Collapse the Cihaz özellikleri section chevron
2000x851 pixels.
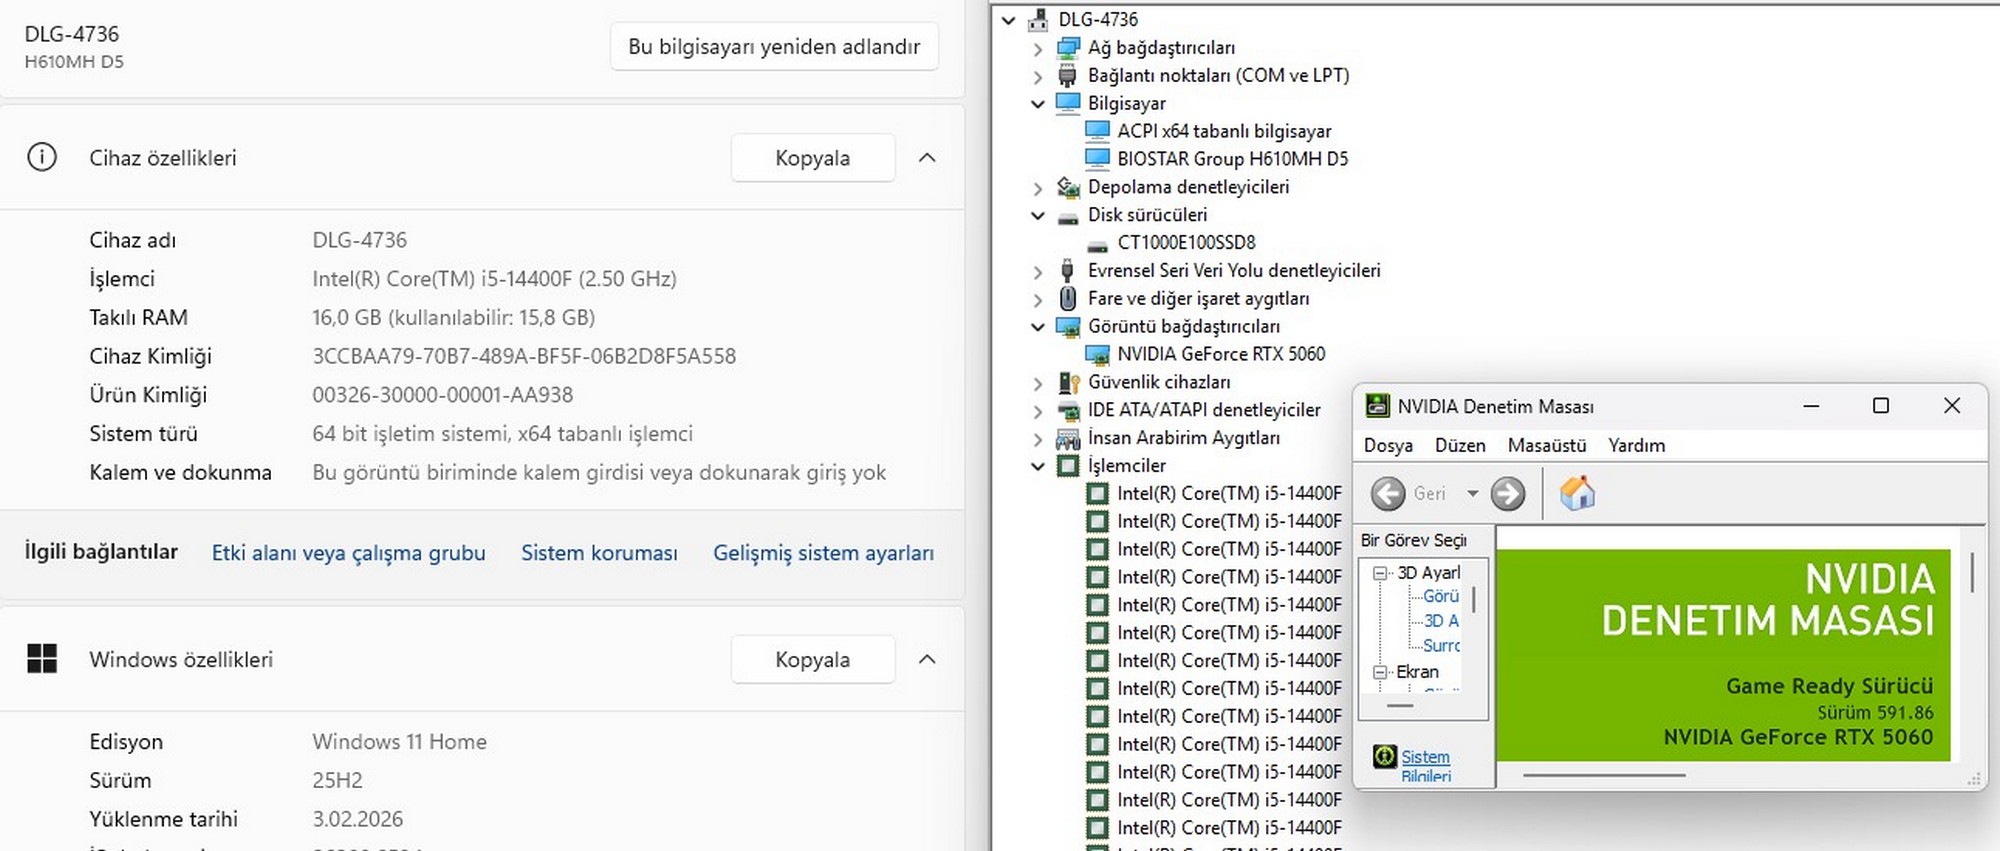pyautogui.click(x=927, y=158)
